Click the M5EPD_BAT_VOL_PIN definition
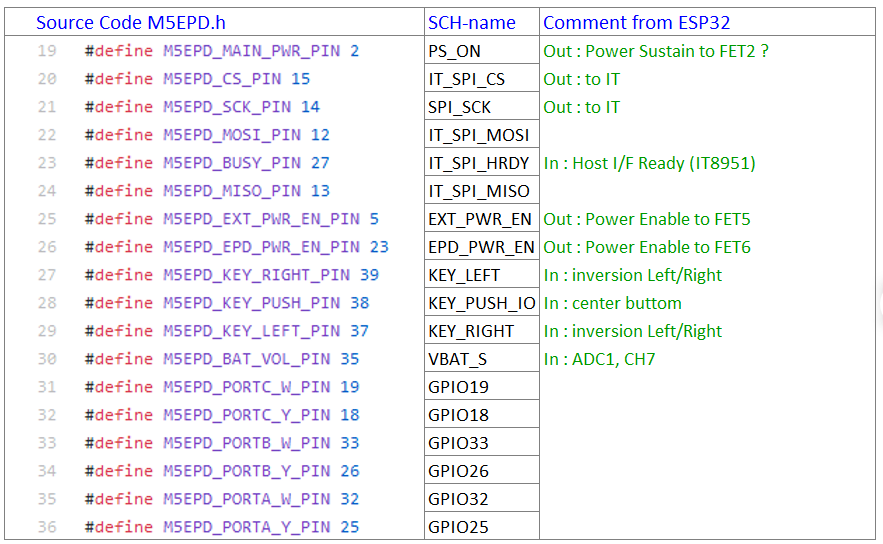883x544 pixels. tap(222, 359)
